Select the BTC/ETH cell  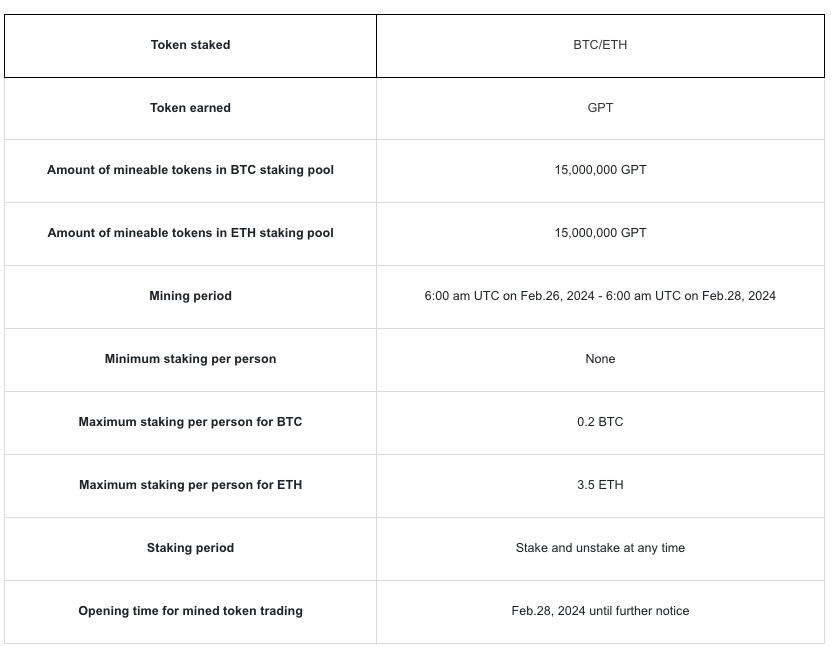600,45
